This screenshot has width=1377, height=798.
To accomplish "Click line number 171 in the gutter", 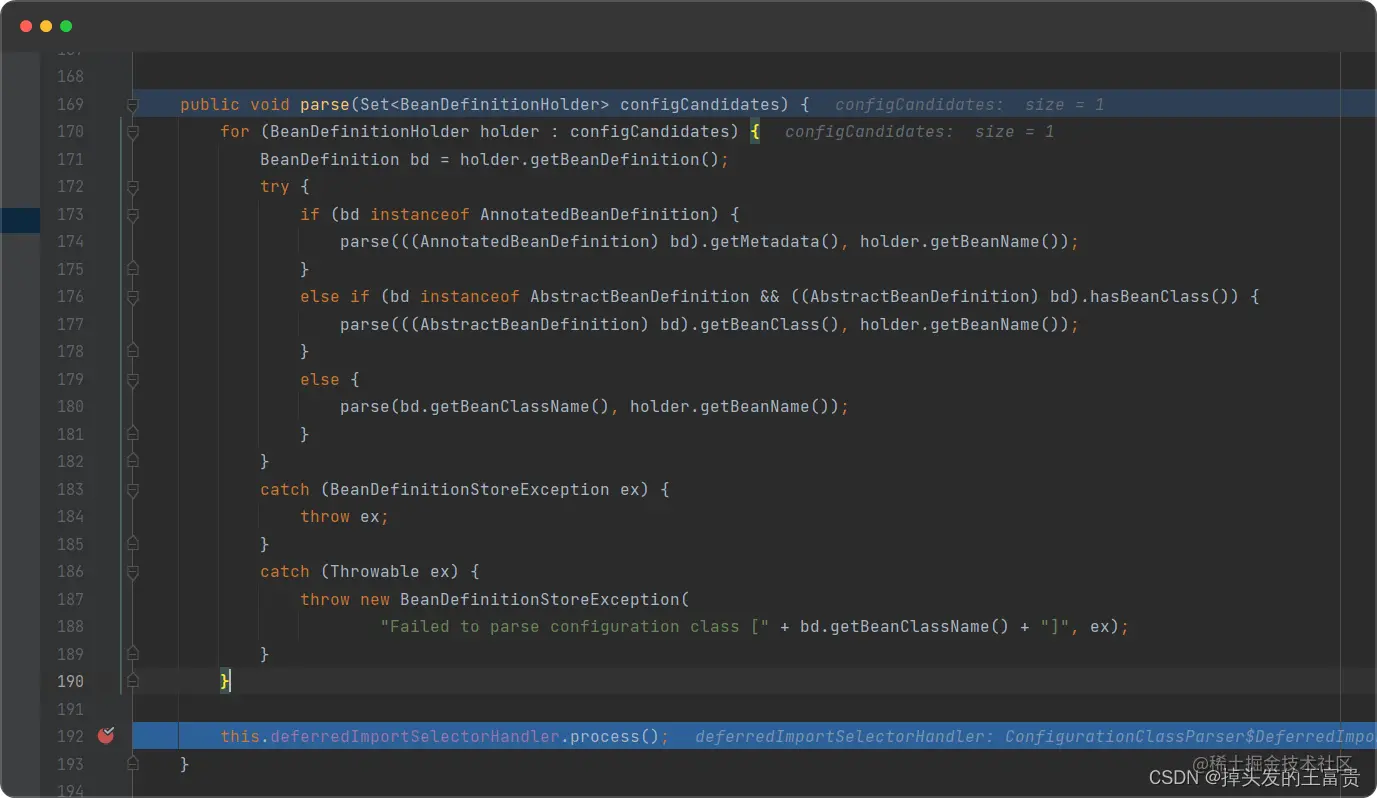I will coord(70,159).
